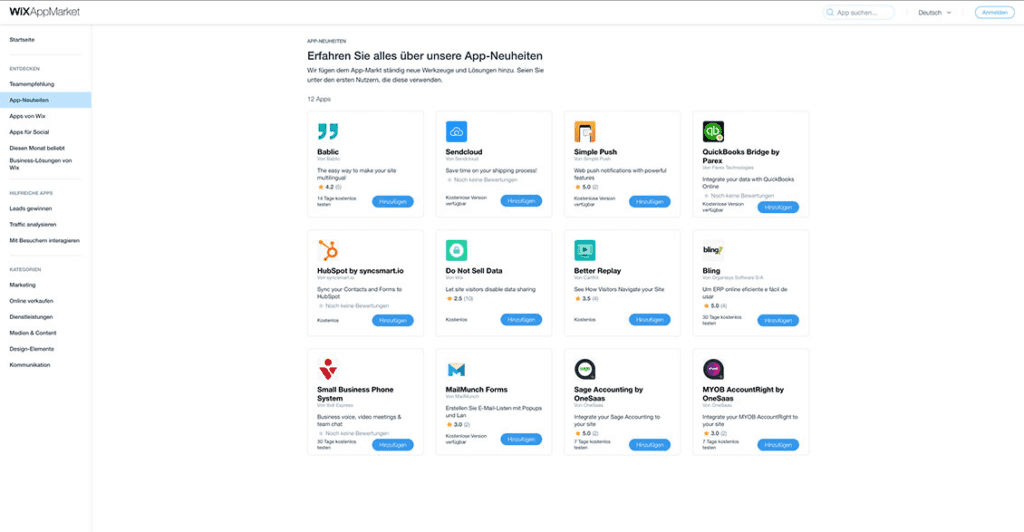Click the 12 Apps count text
Viewport: 1024px width, 532px height.
coord(319,99)
